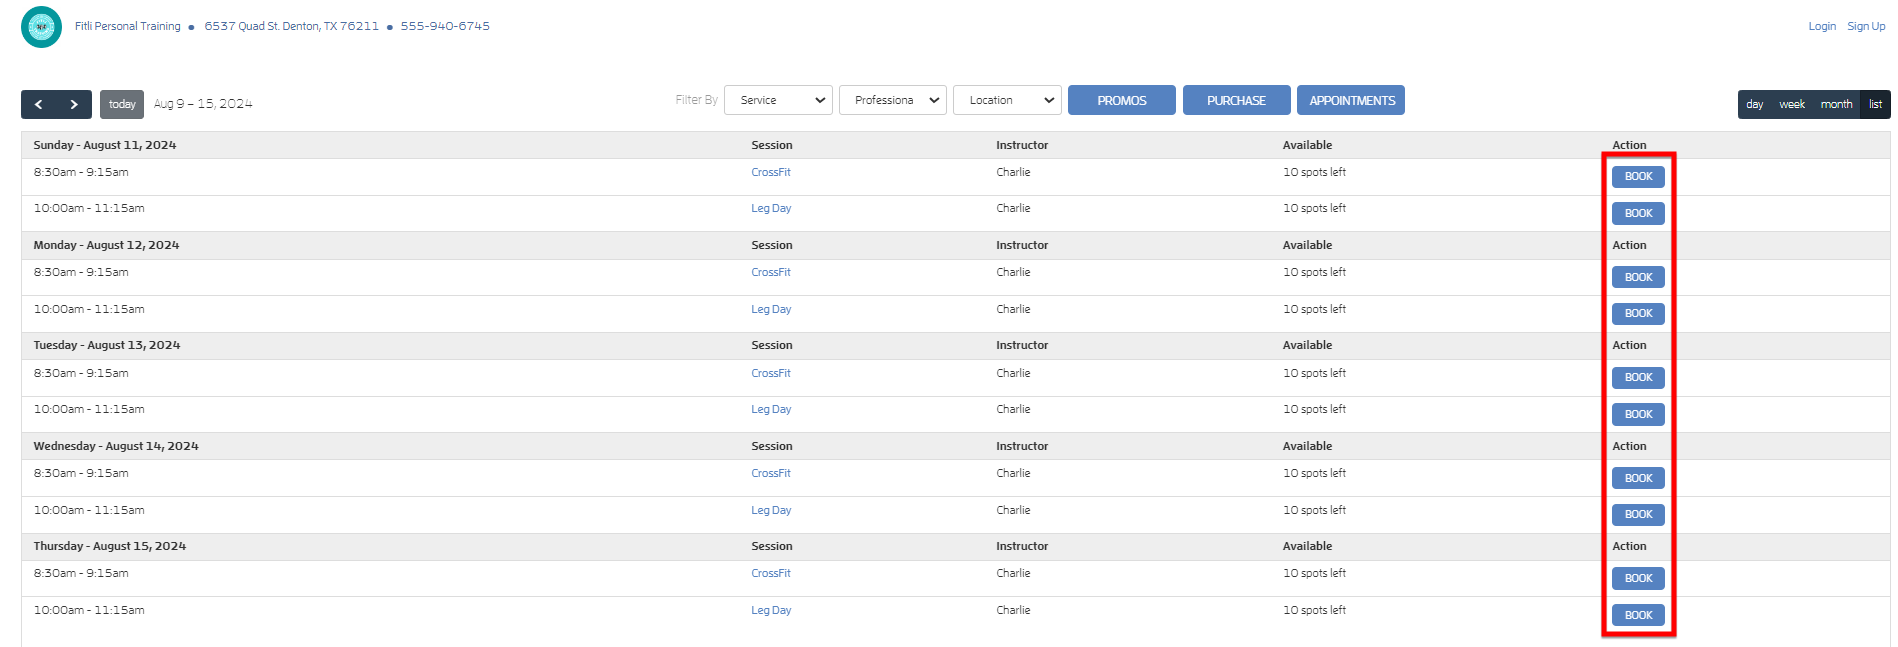This screenshot has height=647, width=1898.
Task: Click 8:30am - 9:15am on Sunday
Action: click(81, 172)
